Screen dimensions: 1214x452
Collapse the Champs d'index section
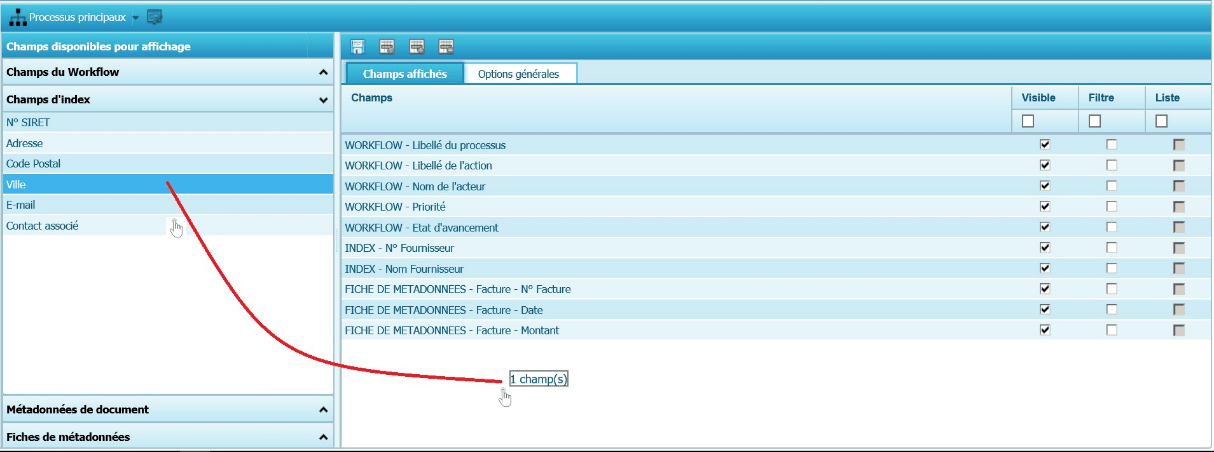(323, 100)
